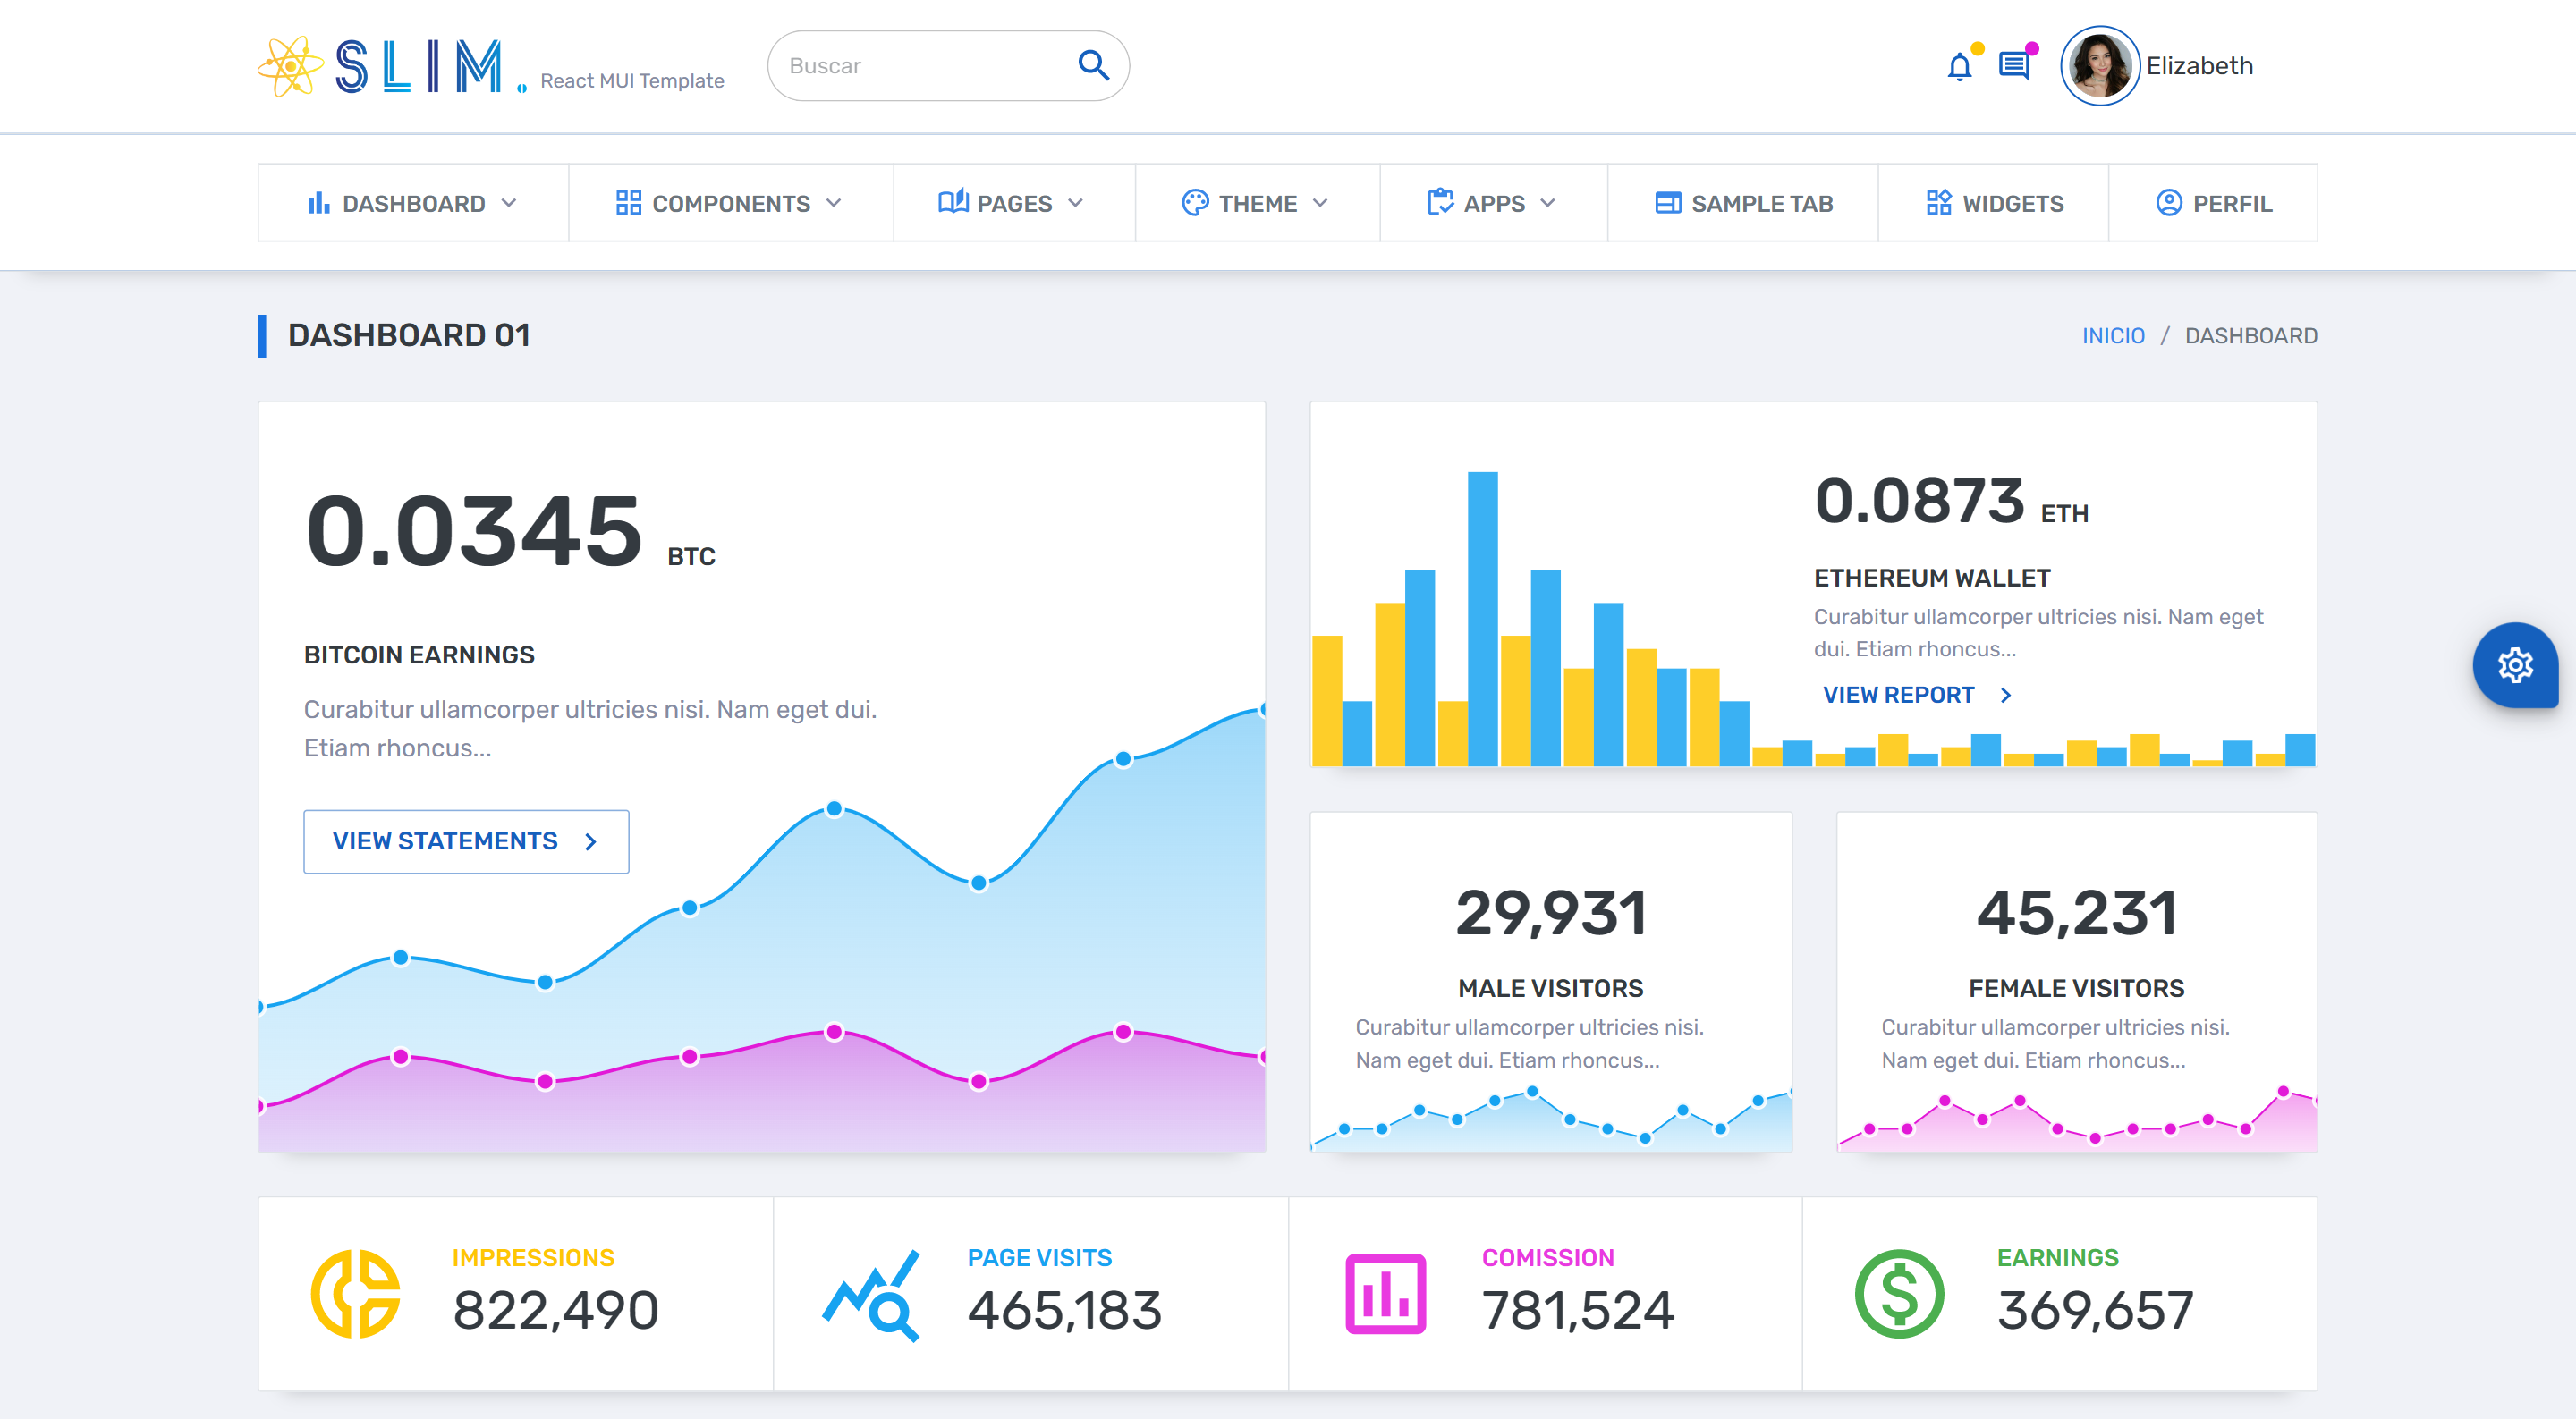Click the FEMALE VISITORS heading
Viewport: 2576px width, 1419px height.
[x=2076, y=988]
